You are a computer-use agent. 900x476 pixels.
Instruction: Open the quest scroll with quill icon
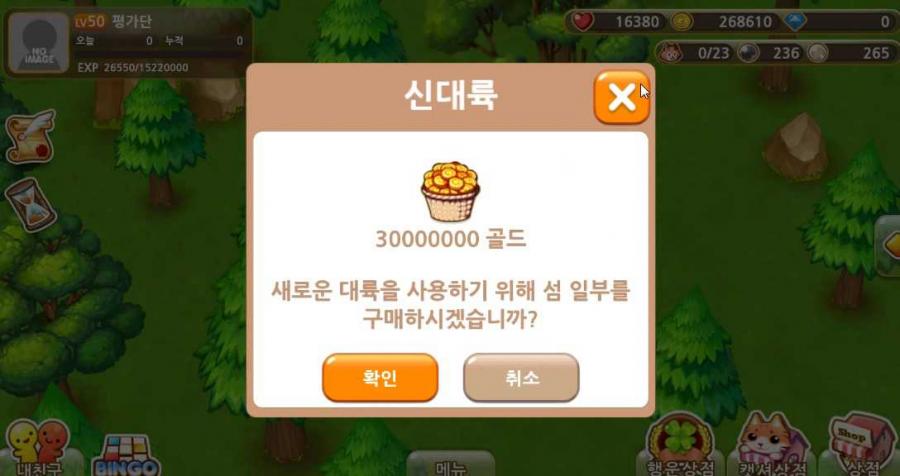[x=30, y=136]
